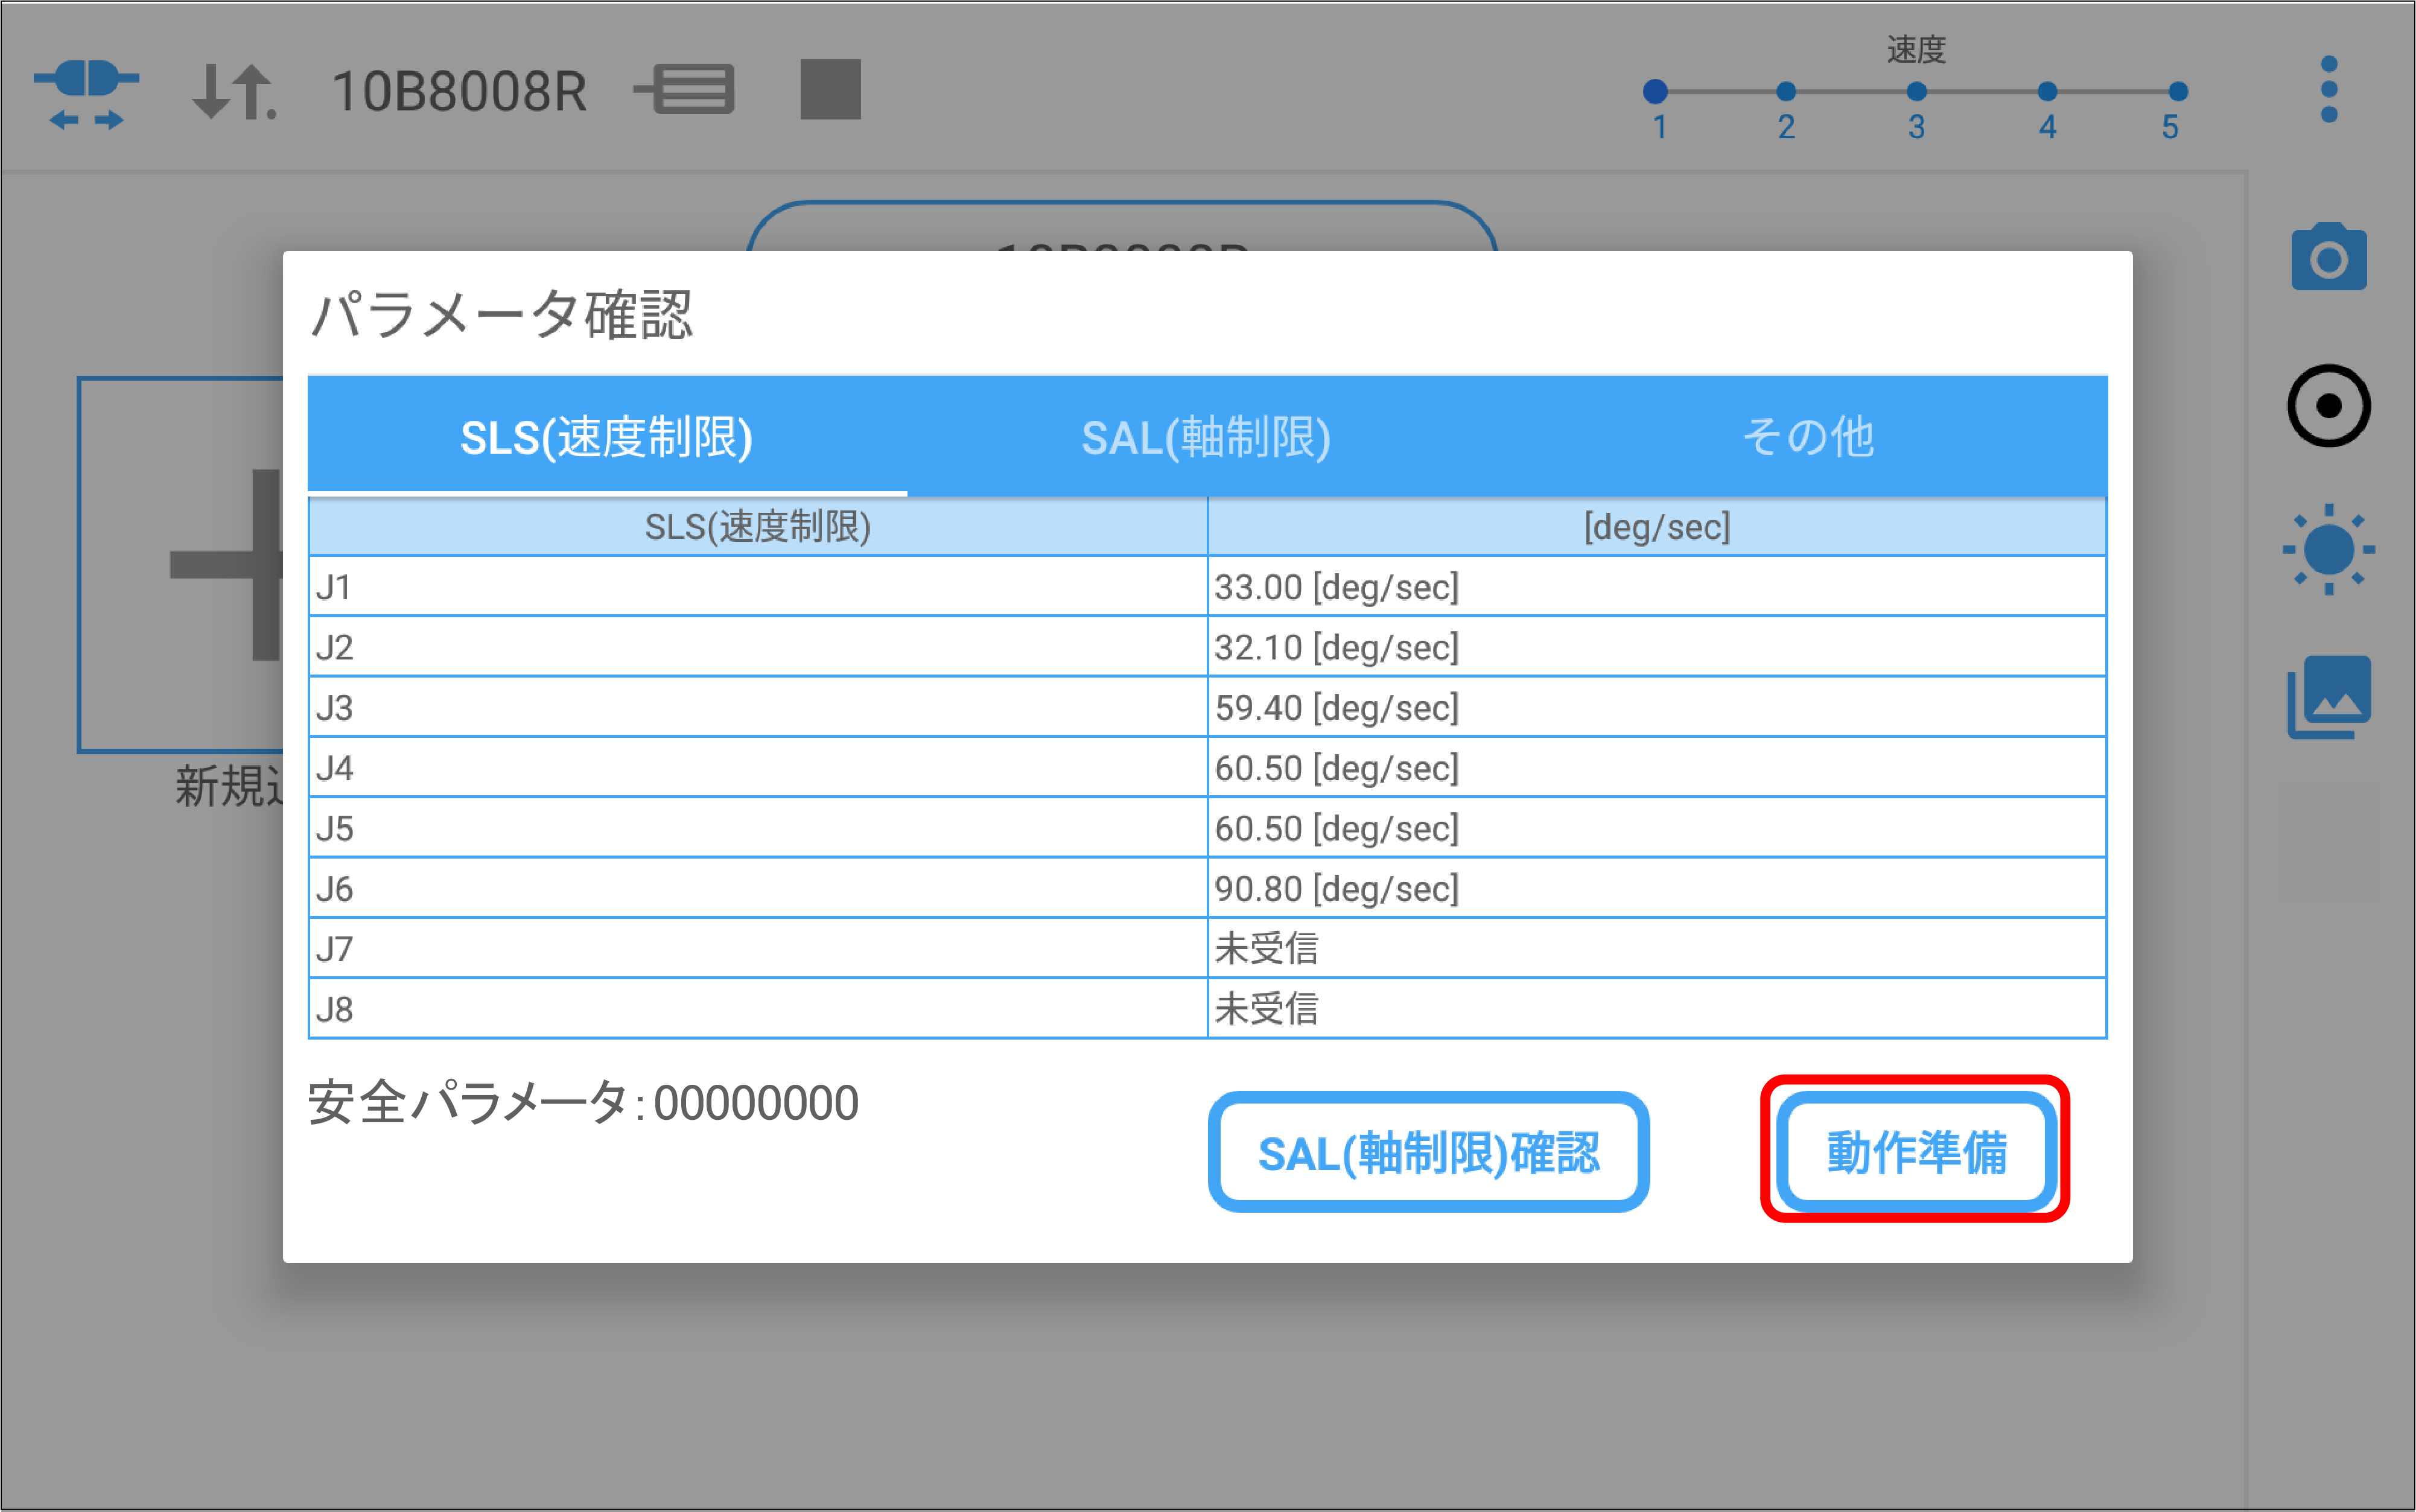Viewport: 2416px width, 1512px height.
Task: Switch to the SAL(軸制限) tab
Action: [x=1206, y=438]
